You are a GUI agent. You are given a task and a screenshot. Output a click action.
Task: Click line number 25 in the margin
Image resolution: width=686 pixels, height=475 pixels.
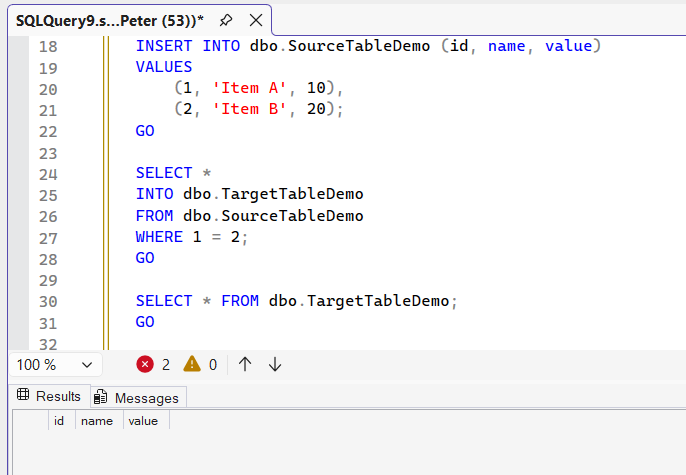tap(47, 194)
